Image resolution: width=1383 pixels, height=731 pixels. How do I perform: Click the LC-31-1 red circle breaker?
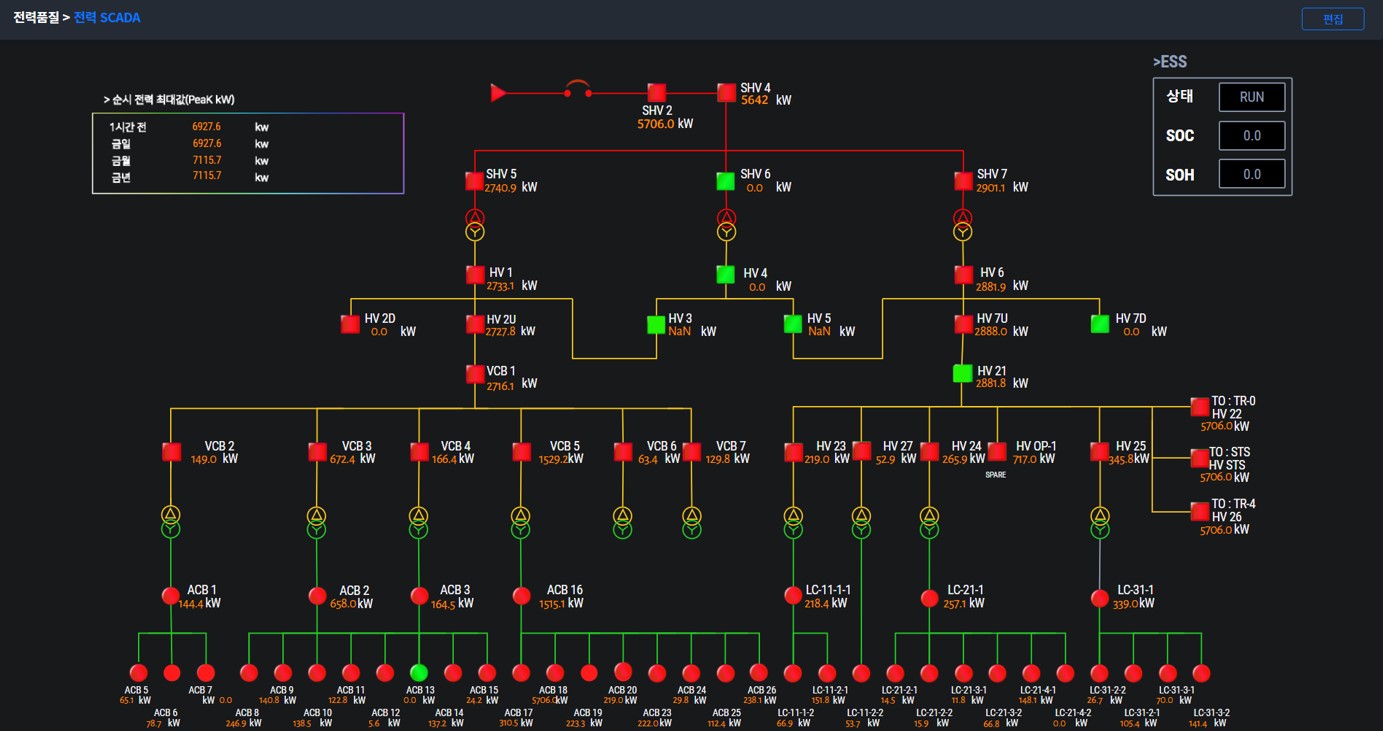tap(1100, 598)
